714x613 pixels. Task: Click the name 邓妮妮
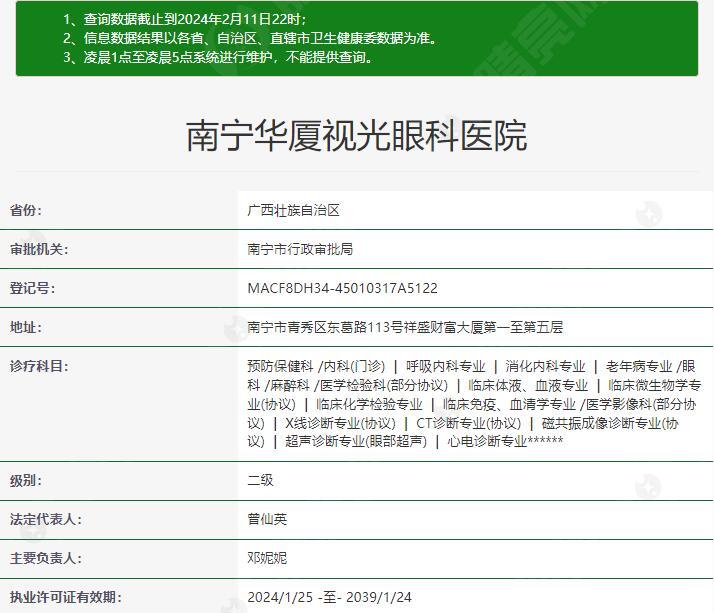pos(267,558)
